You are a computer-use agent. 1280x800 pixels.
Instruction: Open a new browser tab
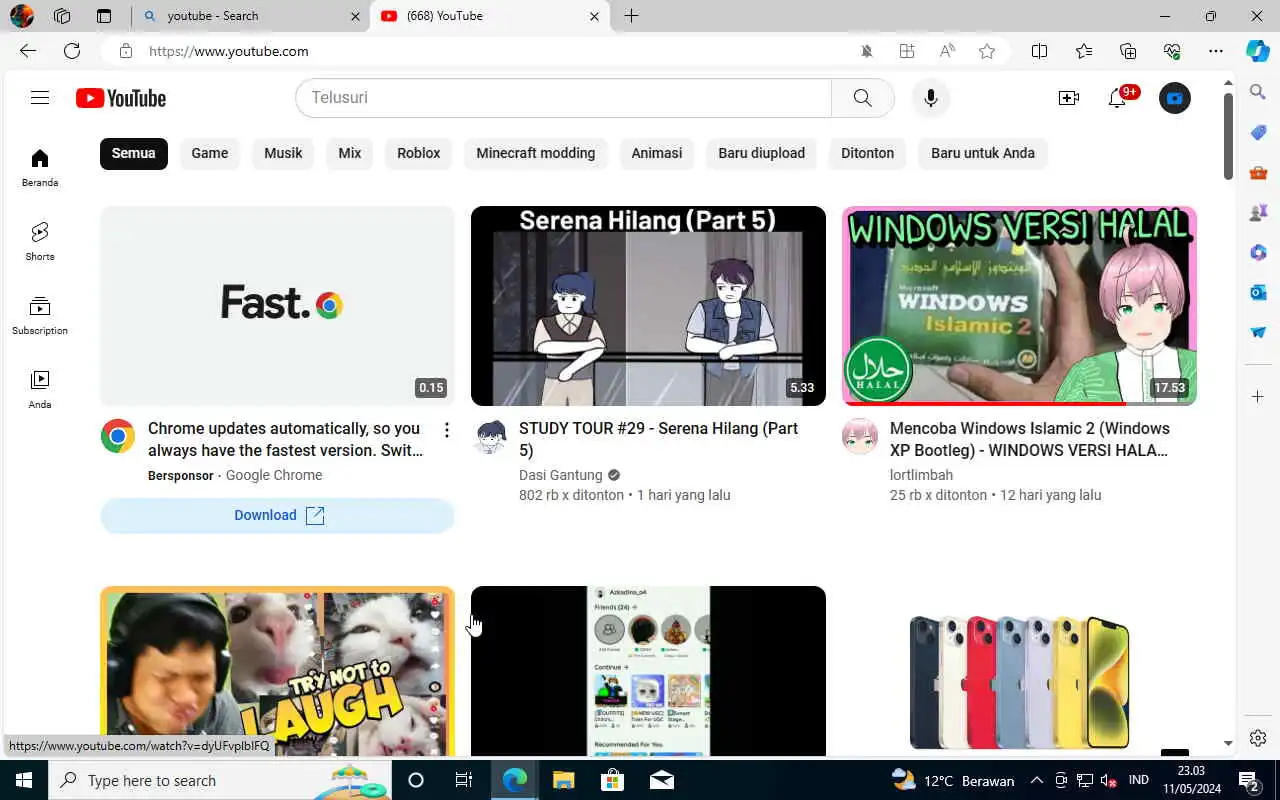[631, 16]
